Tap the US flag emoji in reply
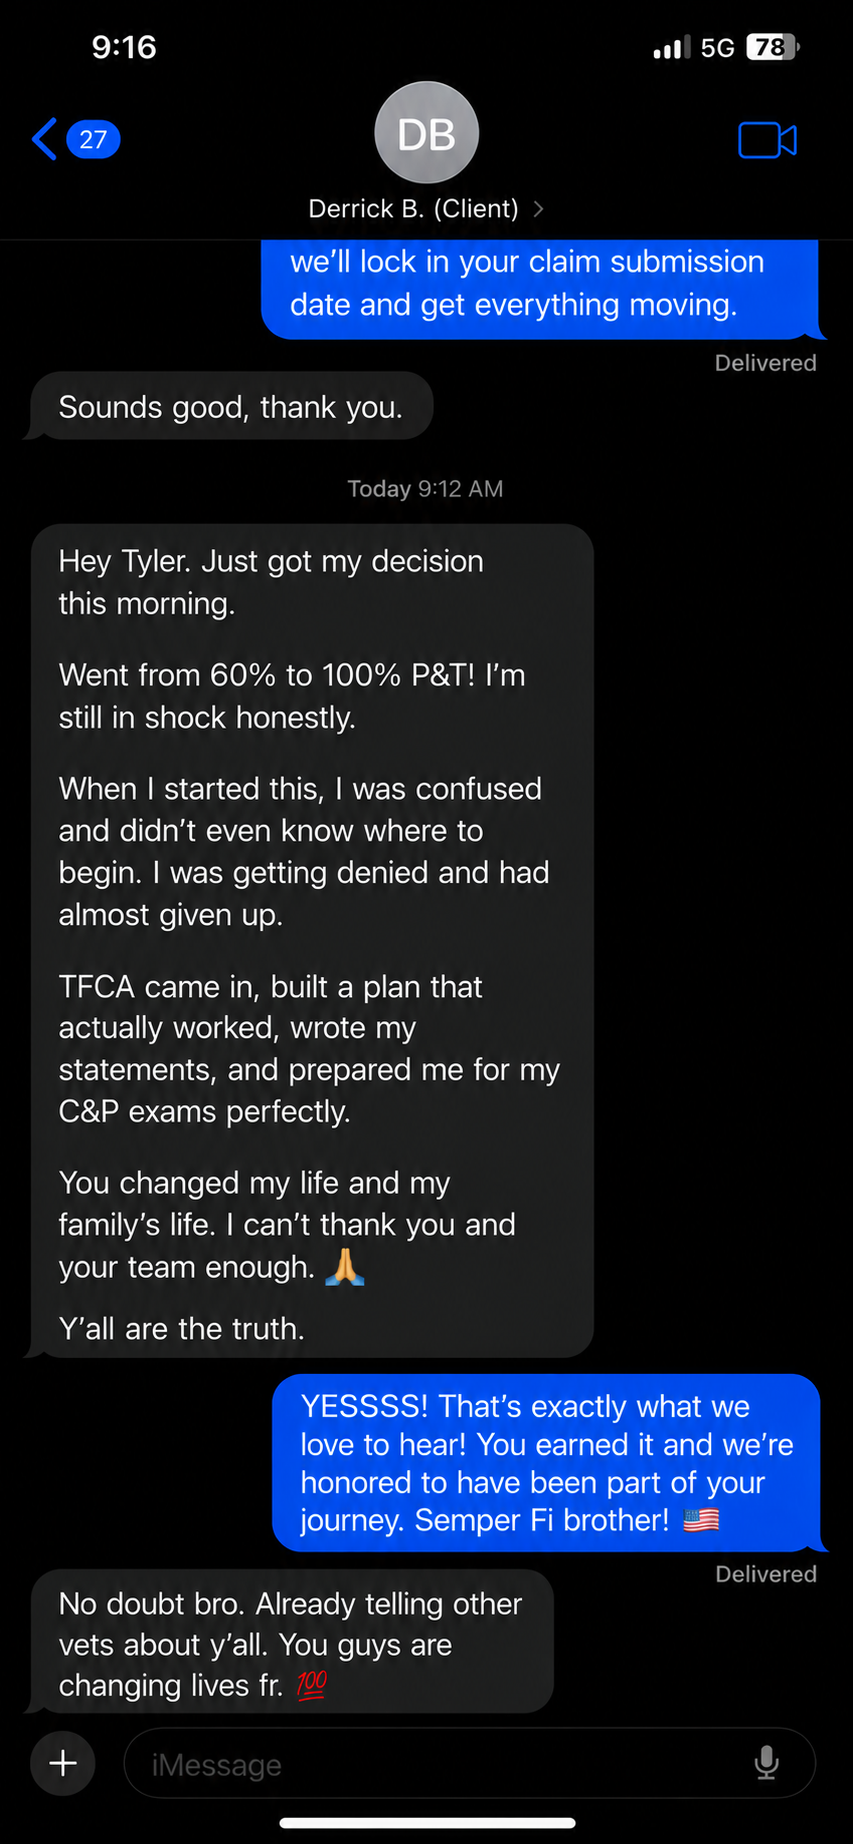Screen dimensions: 853x1844 pyautogui.click(x=701, y=1520)
